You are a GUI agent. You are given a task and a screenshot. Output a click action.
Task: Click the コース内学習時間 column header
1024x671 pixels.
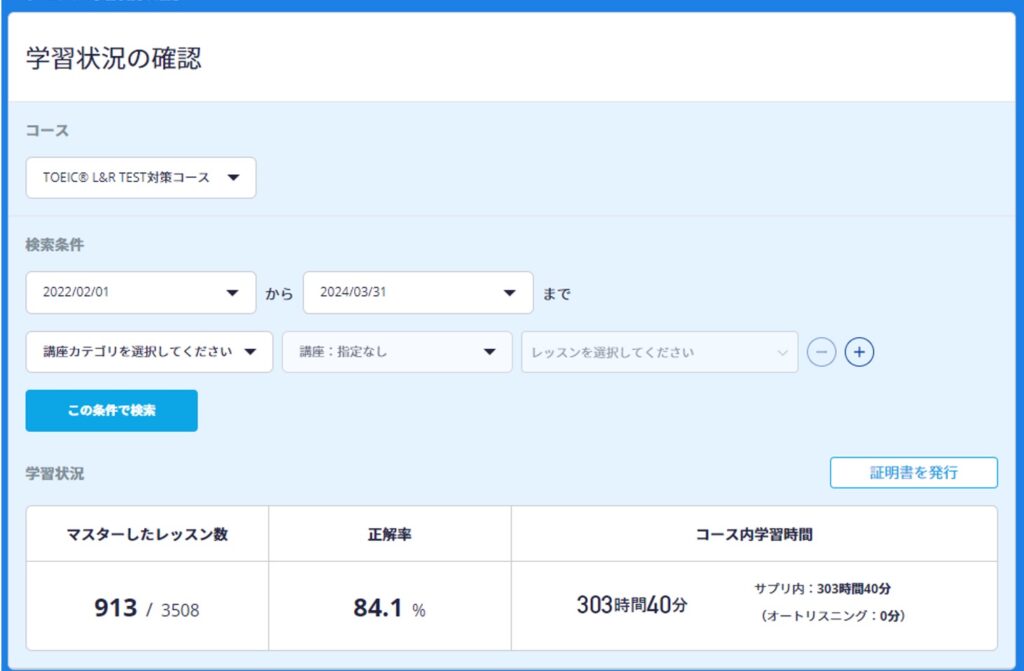(754, 534)
